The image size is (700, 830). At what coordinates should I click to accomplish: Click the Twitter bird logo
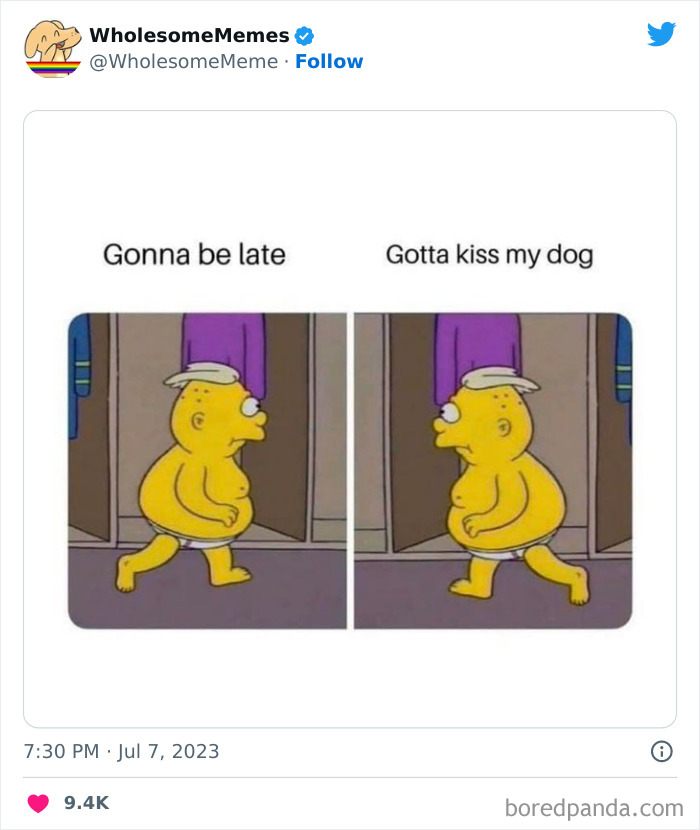pyautogui.click(x=662, y=33)
